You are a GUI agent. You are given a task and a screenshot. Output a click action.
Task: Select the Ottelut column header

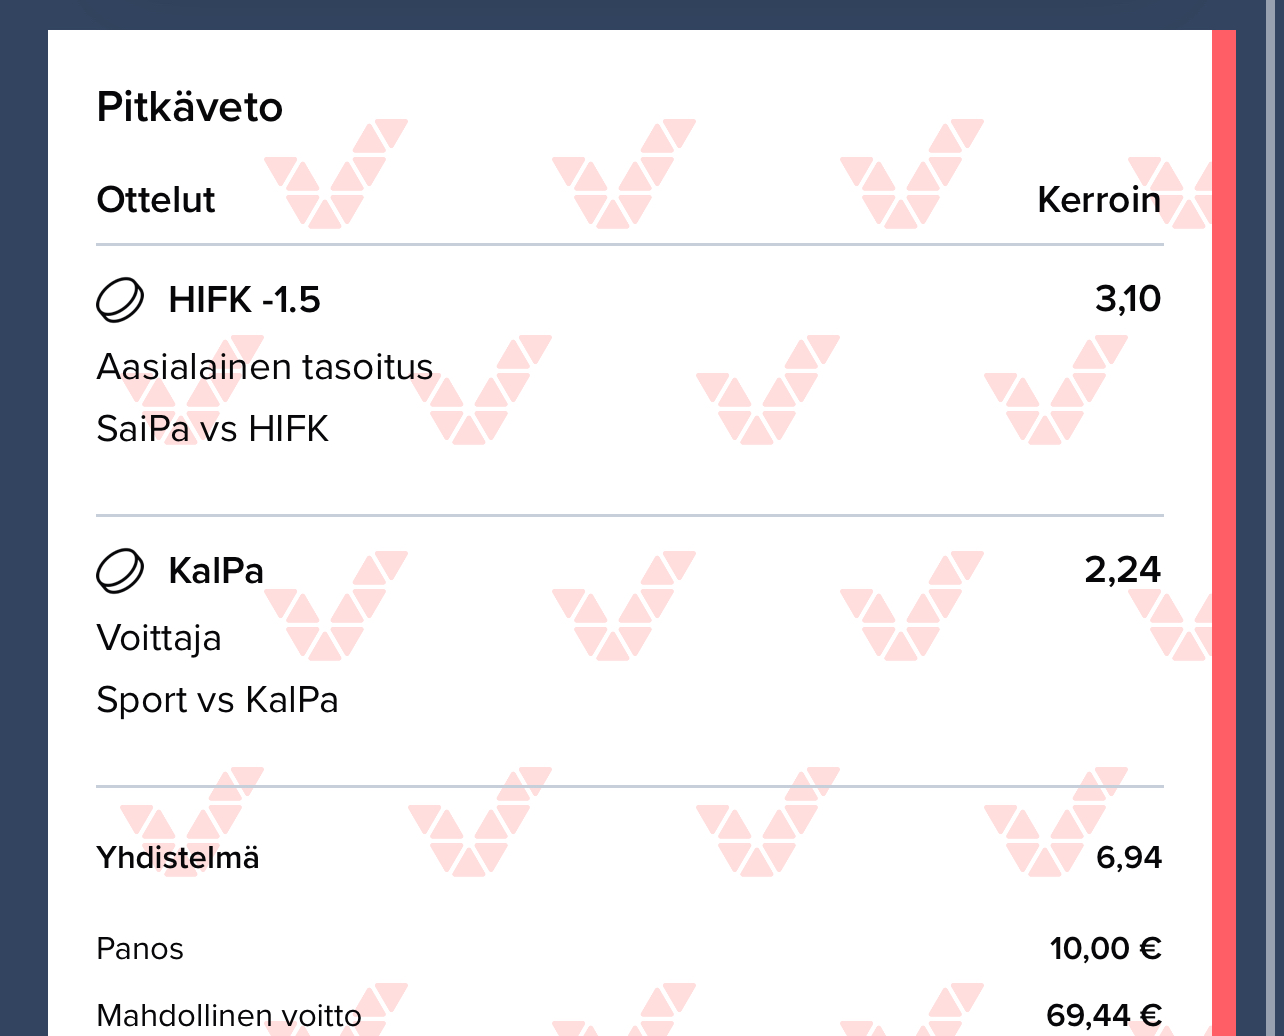point(156,200)
